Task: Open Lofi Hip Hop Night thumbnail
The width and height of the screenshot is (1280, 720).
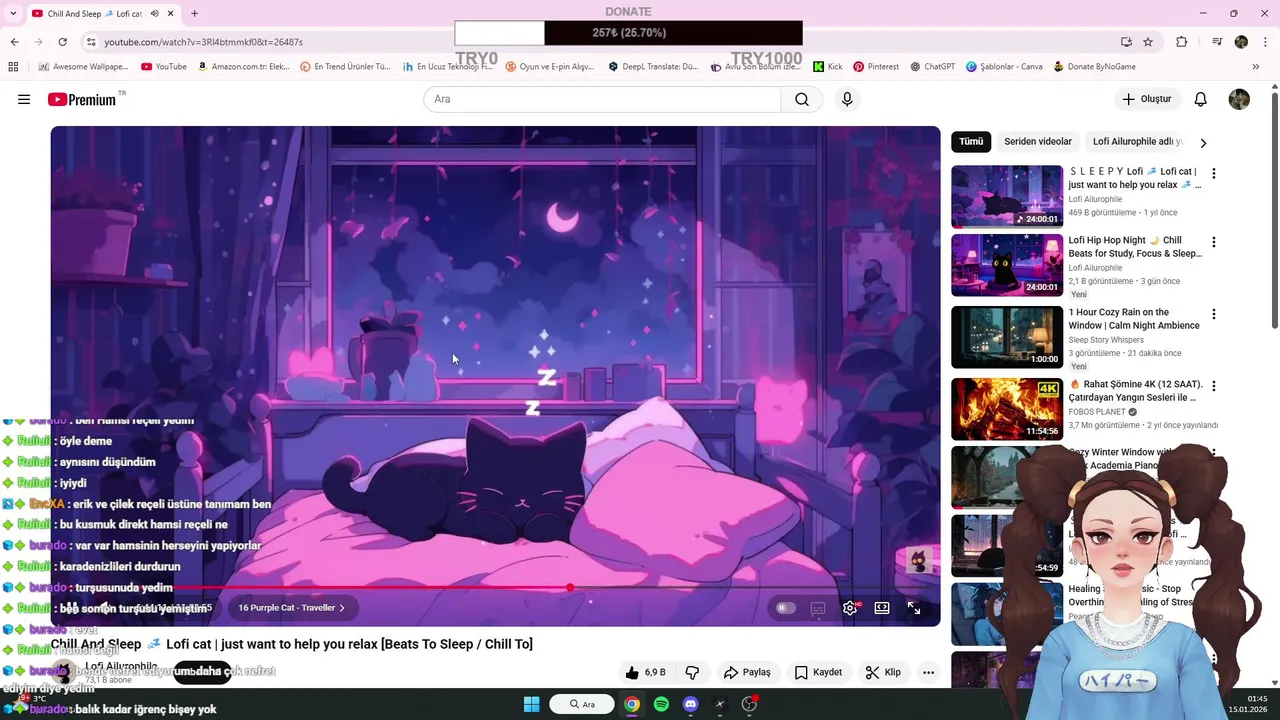Action: (x=1007, y=265)
